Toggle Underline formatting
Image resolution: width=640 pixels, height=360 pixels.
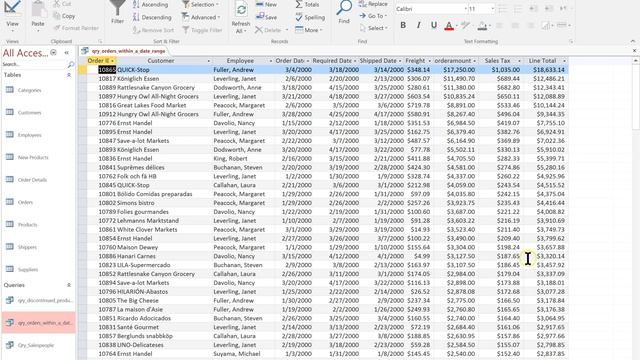[x=434, y=25]
